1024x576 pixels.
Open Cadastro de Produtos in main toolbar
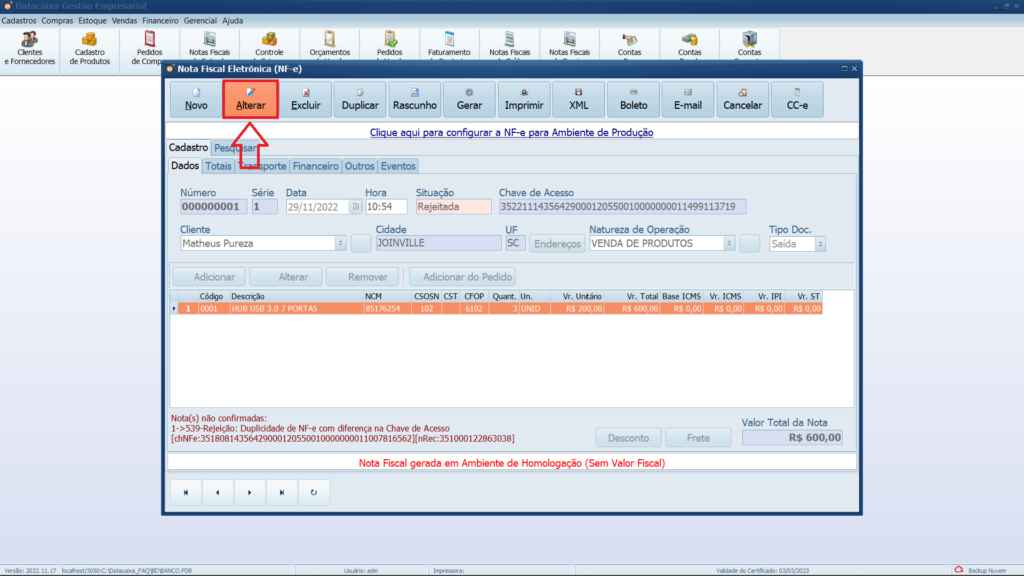(x=90, y=48)
